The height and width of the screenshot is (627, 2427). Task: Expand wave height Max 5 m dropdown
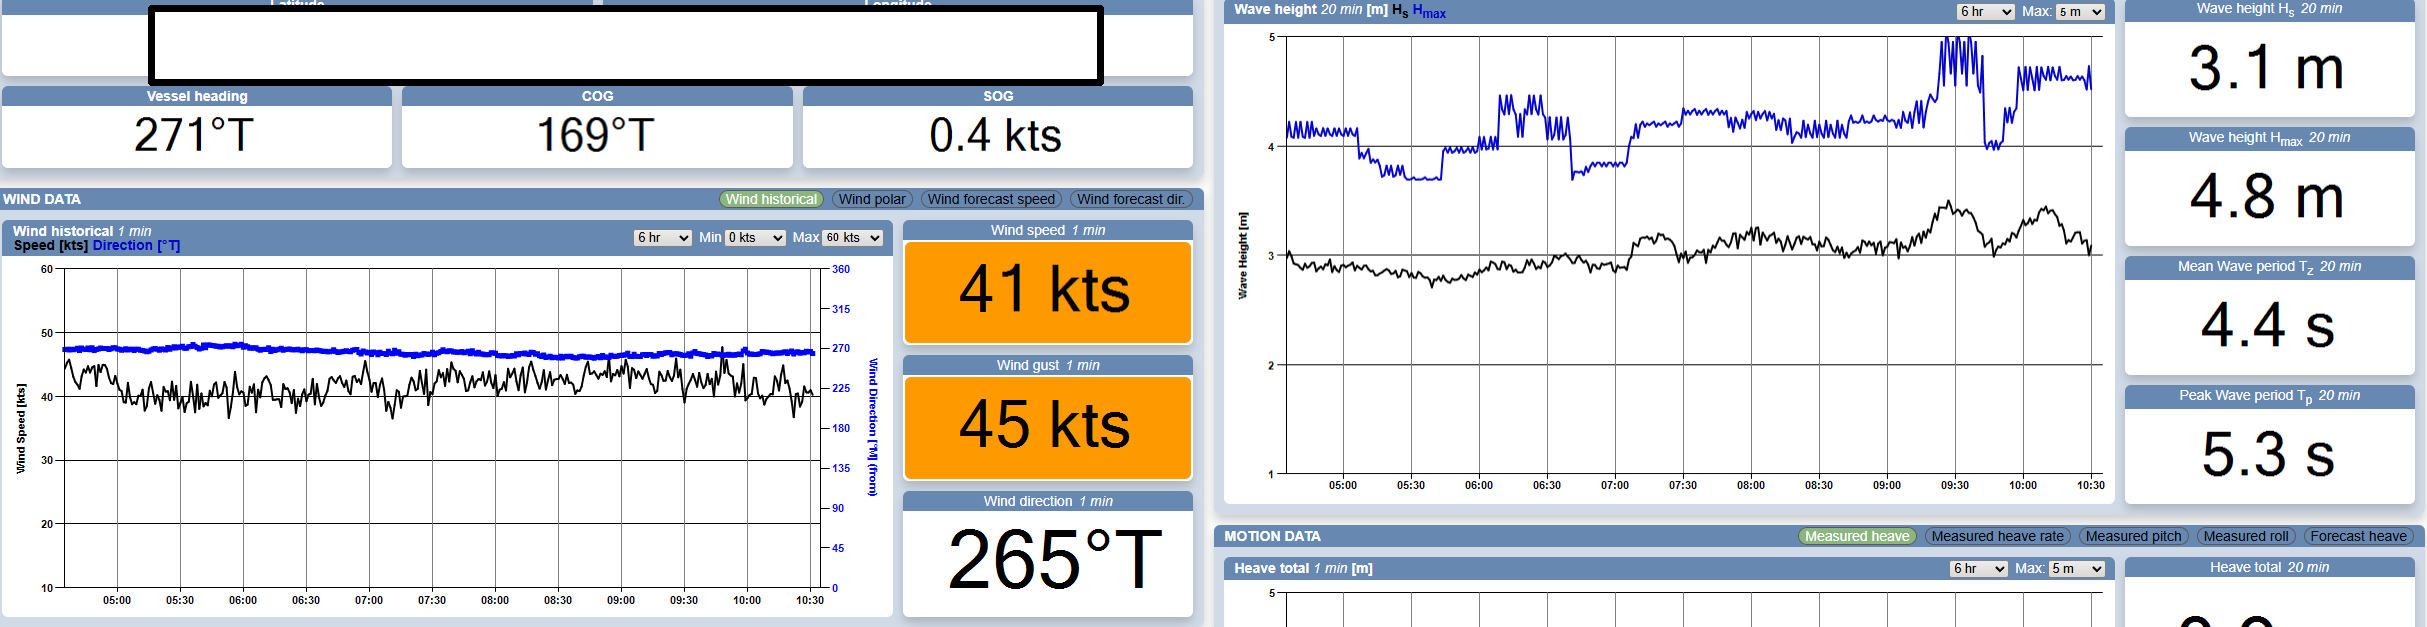pyautogui.click(x=2080, y=12)
